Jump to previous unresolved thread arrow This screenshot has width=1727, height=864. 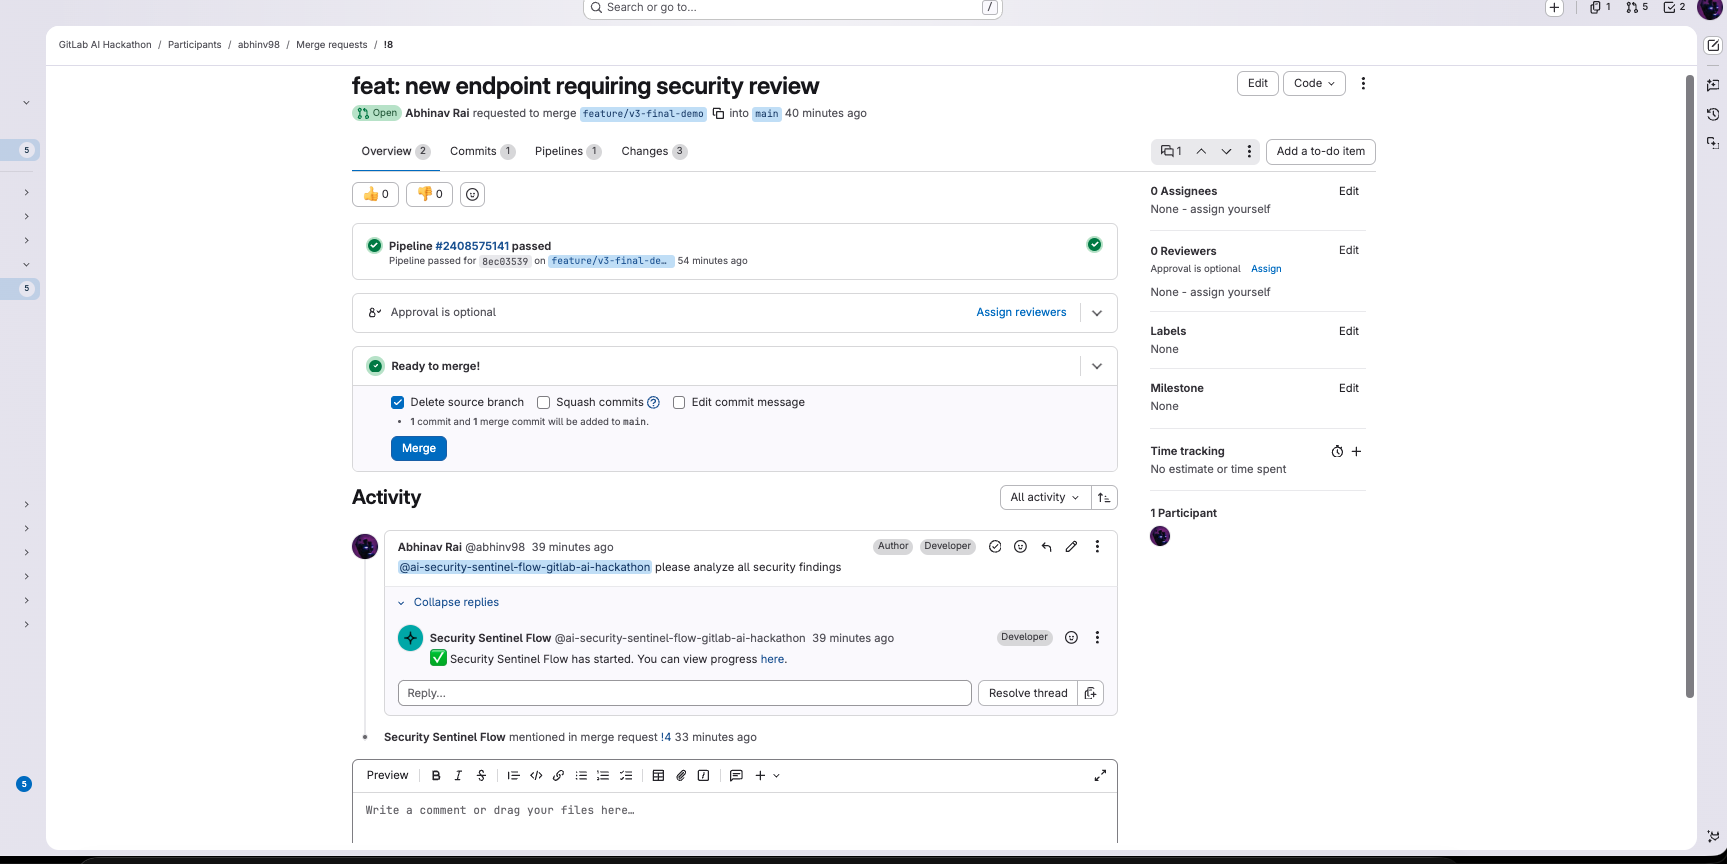click(1201, 151)
